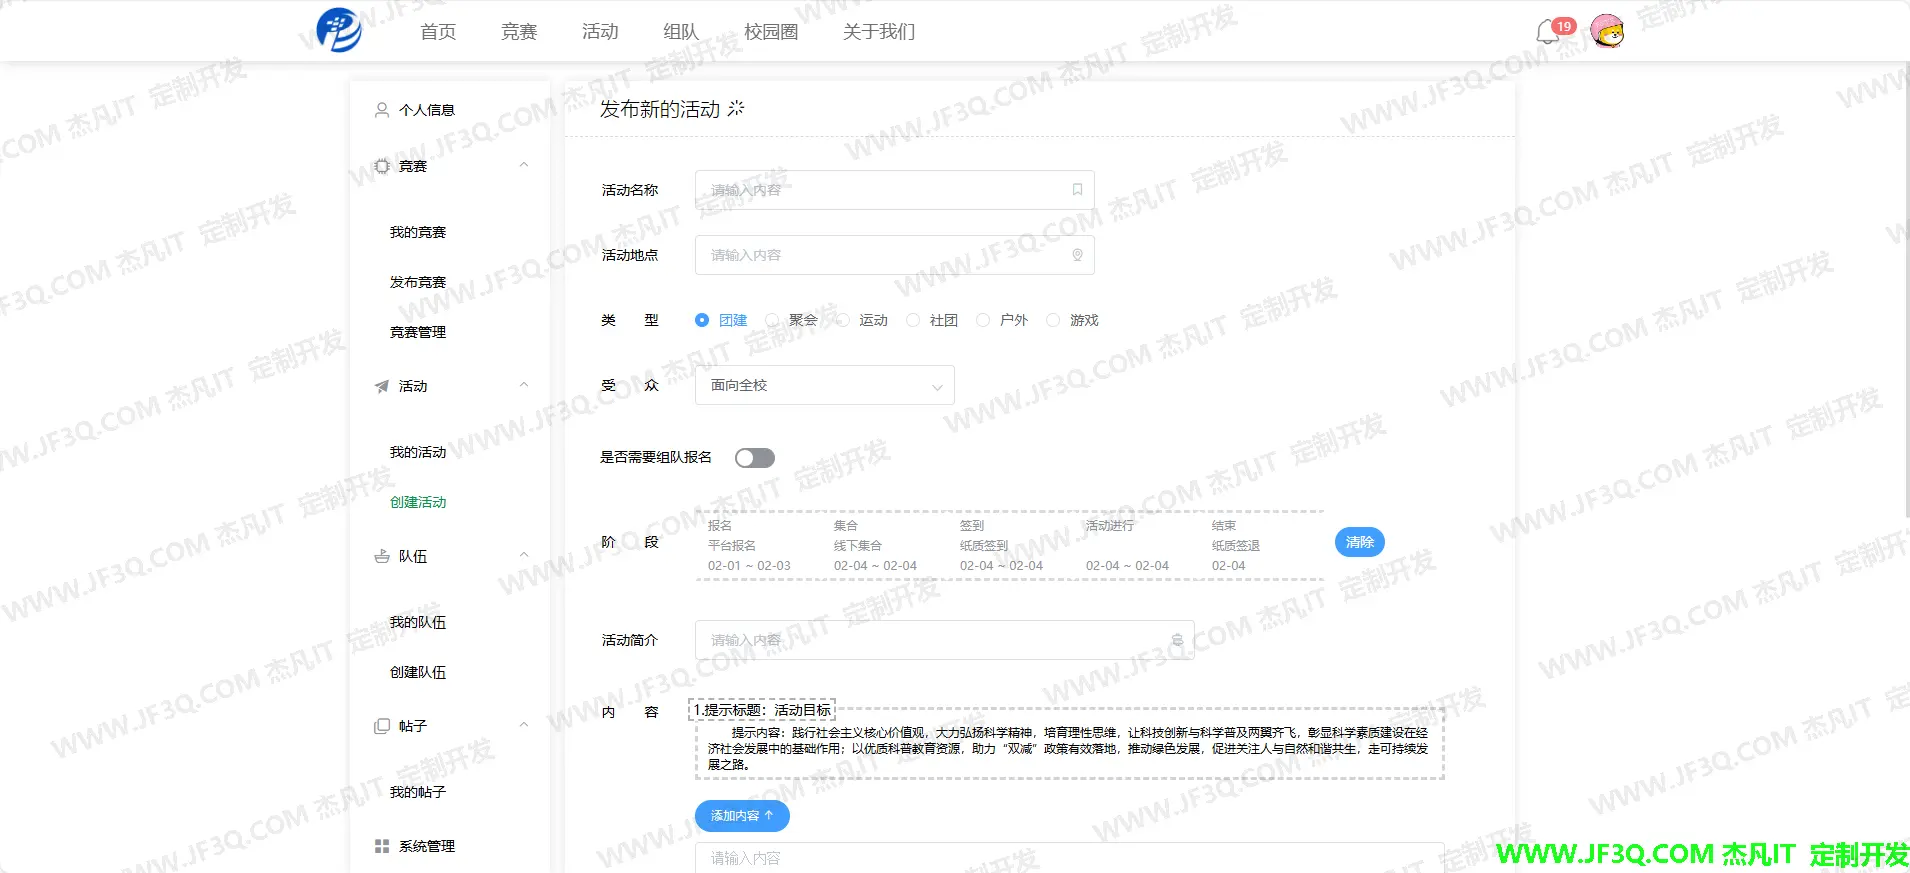Image resolution: width=1910 pixels, height=873 pixels.
Task: Click the site logo in header
Action: pos(339,30)
